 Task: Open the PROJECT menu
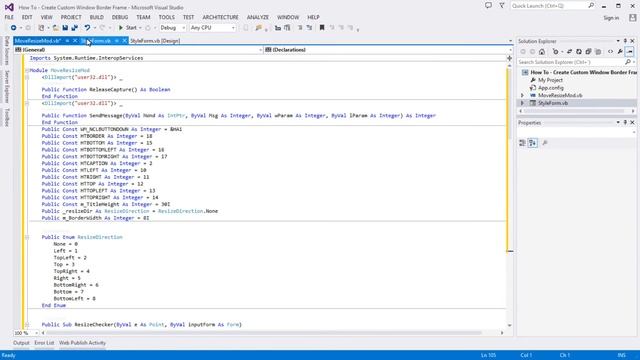[71, 18]
